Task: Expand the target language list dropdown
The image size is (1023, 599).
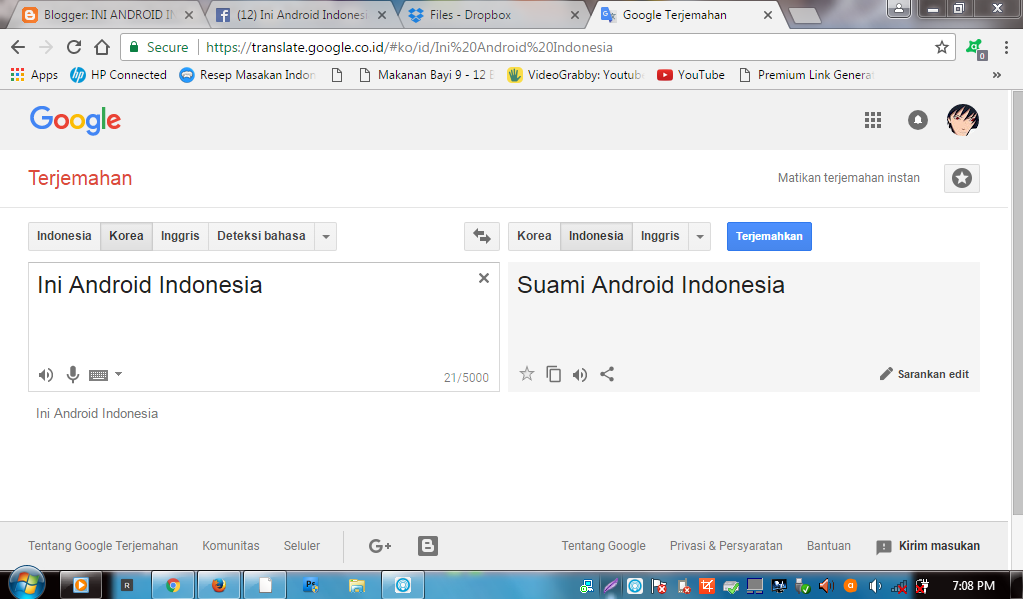Action: (x=699, y=236)
